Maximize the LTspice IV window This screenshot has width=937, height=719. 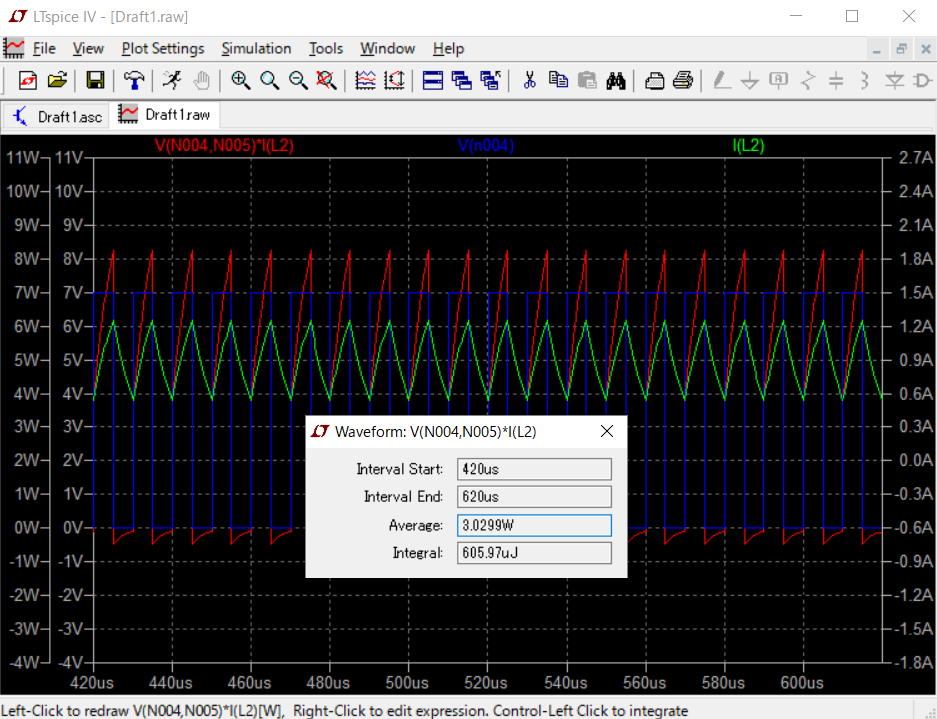pos(852,16)
